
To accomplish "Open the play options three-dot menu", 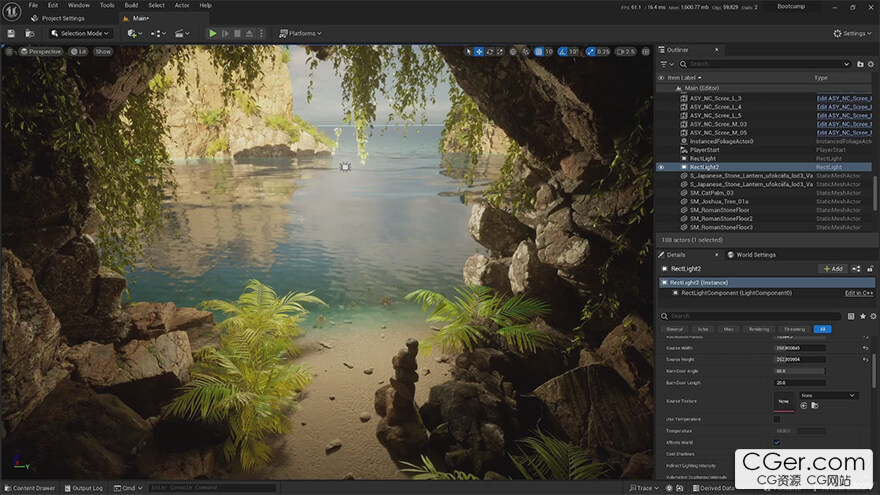I will (x=261, y=34).
